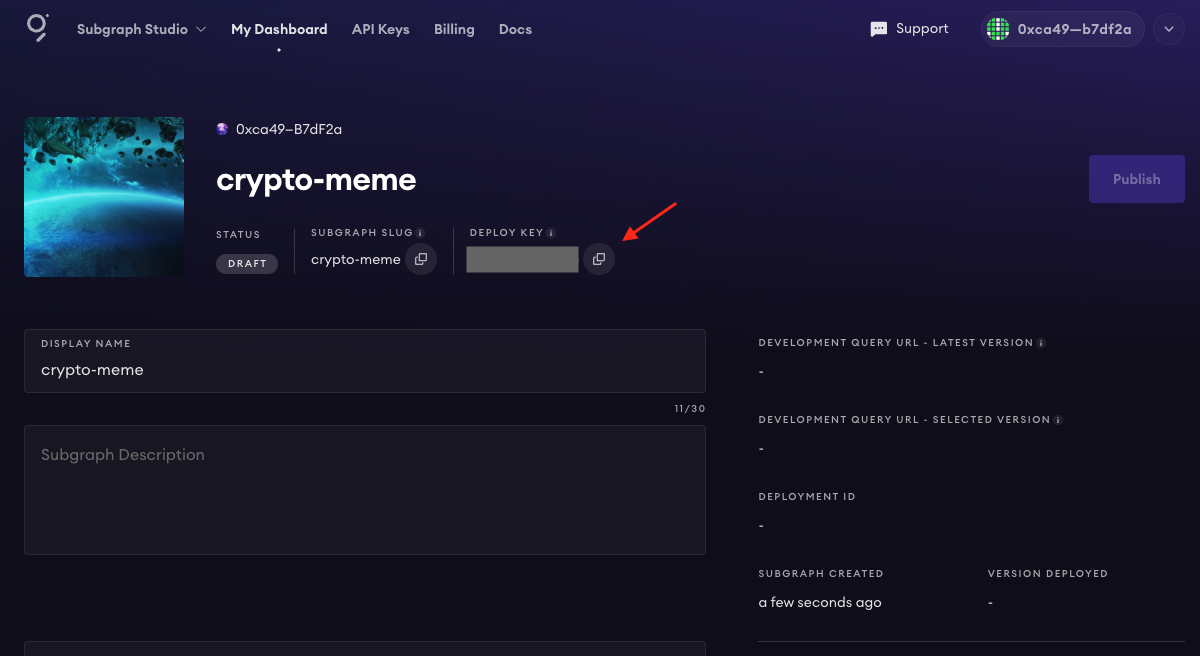Viewport: 1200px width, 656px height.
Task: Show info tooltip for Subgraph Slug
Action: tap(420, 233)
